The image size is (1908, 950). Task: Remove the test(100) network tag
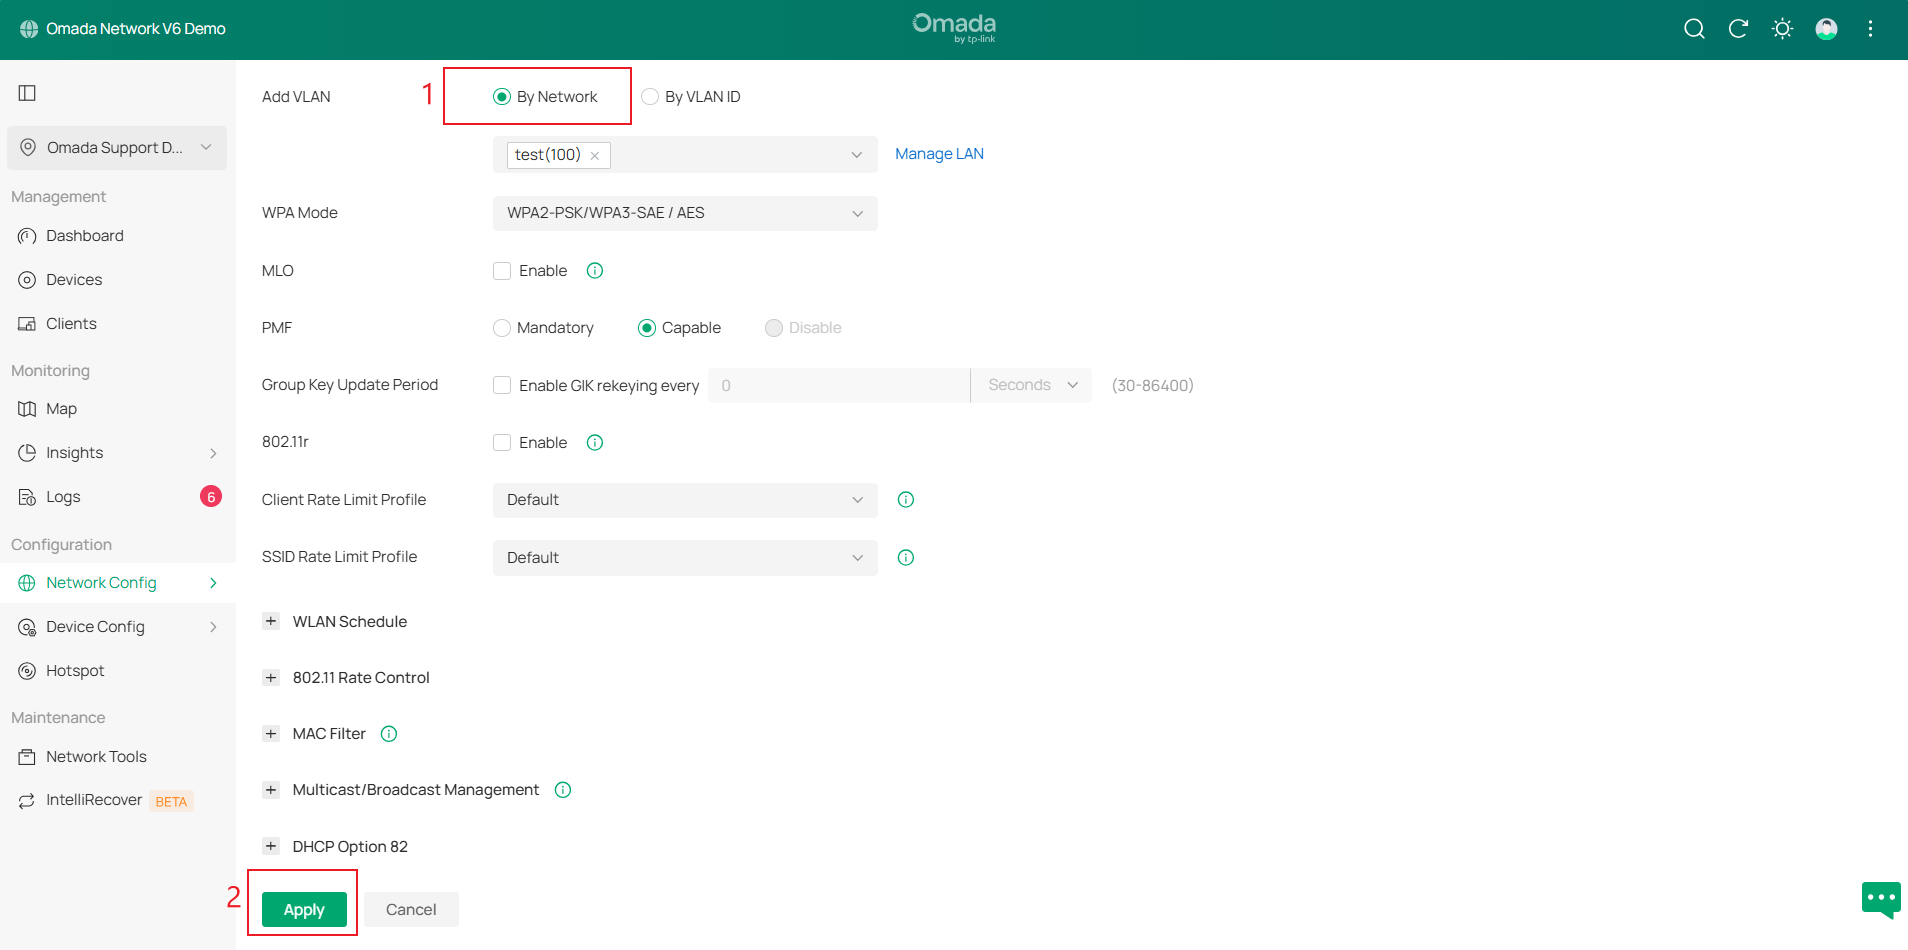coord(594,155)
